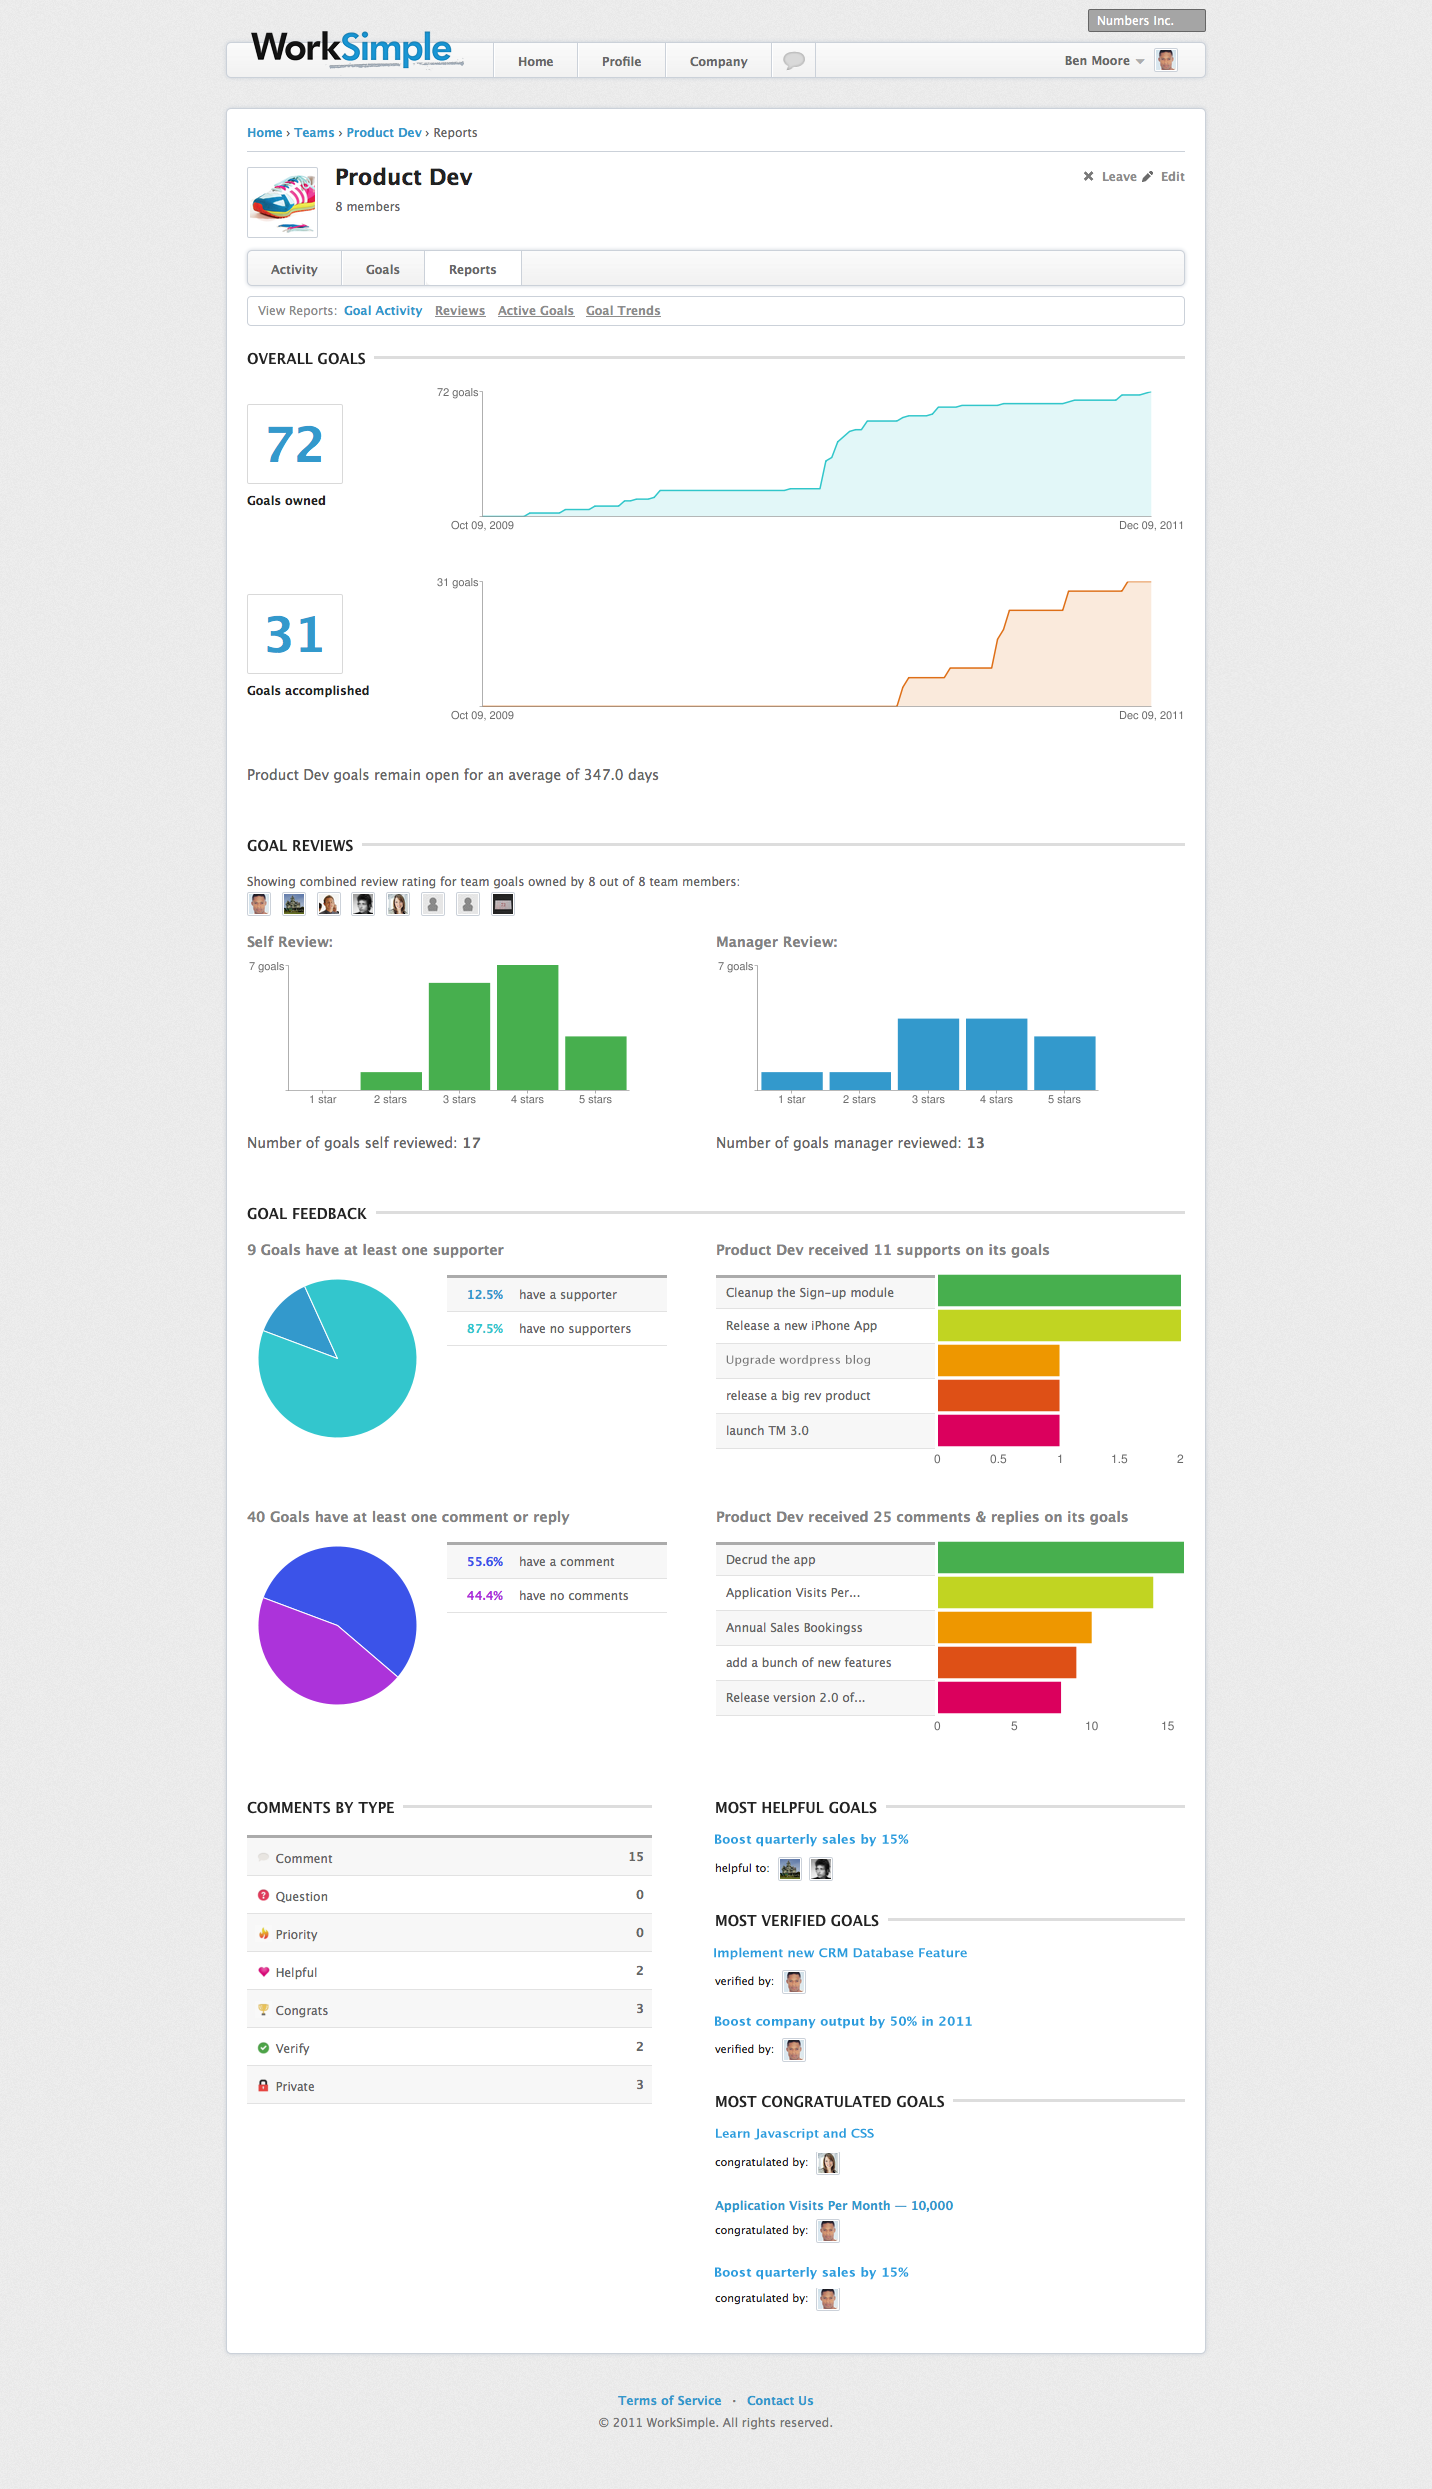Click the green 'Cleanup the Sign-up module' bar
This screenshot has height=2489, width=1432.
1059,1290
